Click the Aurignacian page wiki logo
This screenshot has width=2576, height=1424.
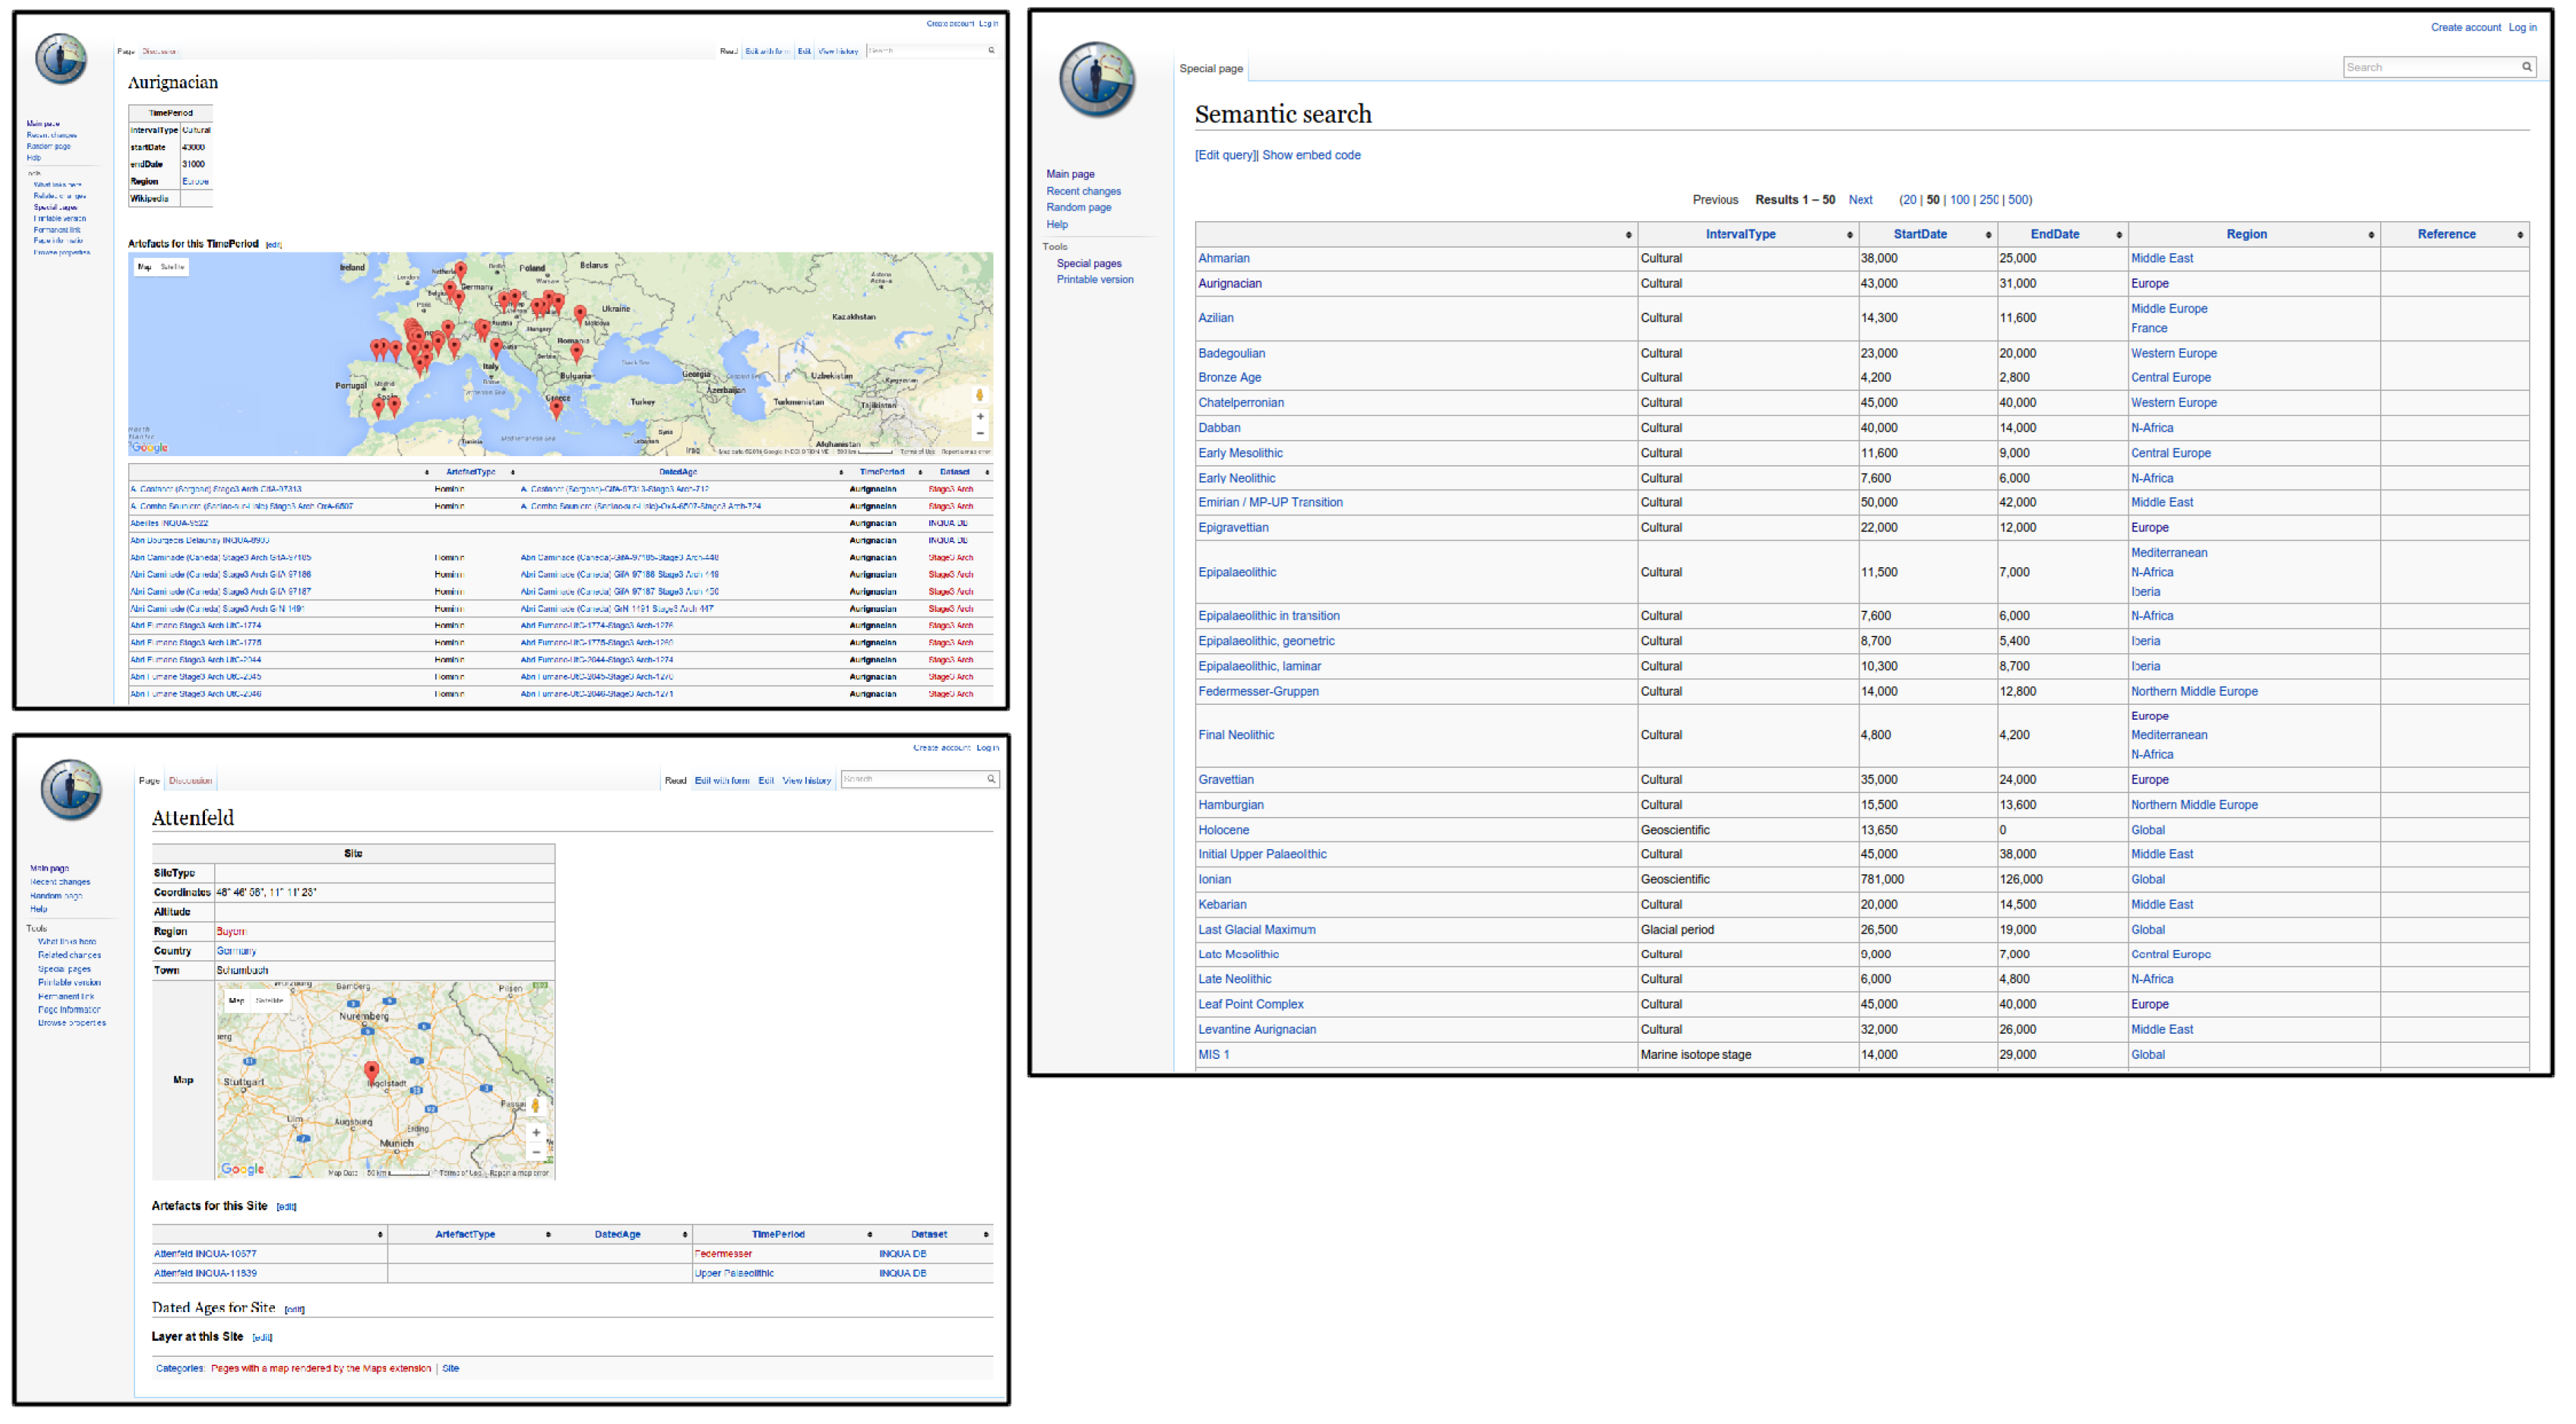click(61, 58)
